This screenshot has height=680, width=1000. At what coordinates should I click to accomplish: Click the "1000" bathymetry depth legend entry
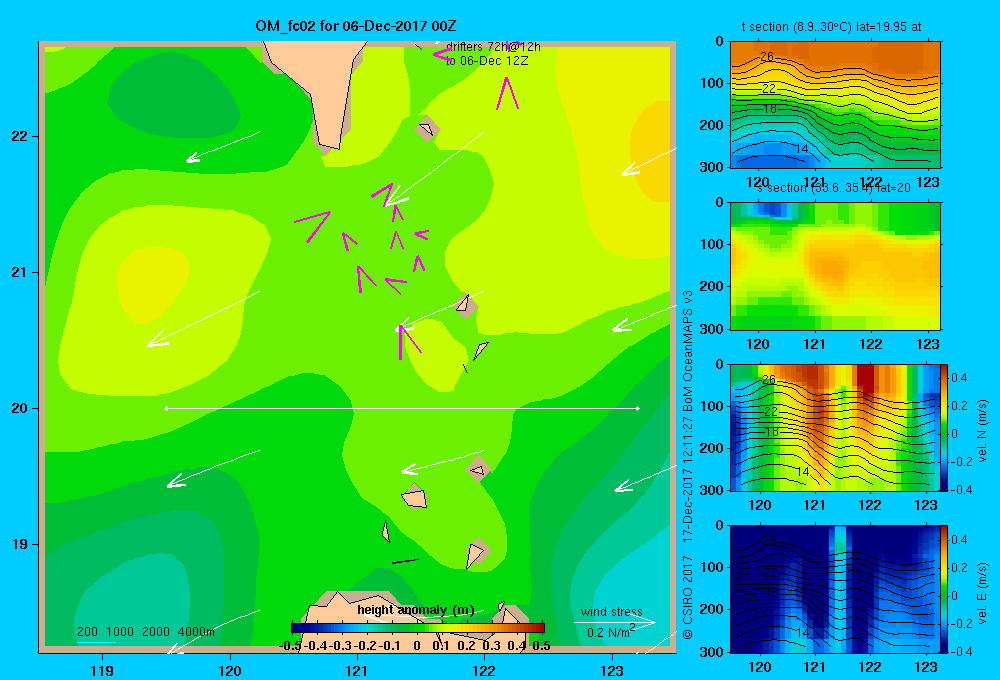(120, 632)
